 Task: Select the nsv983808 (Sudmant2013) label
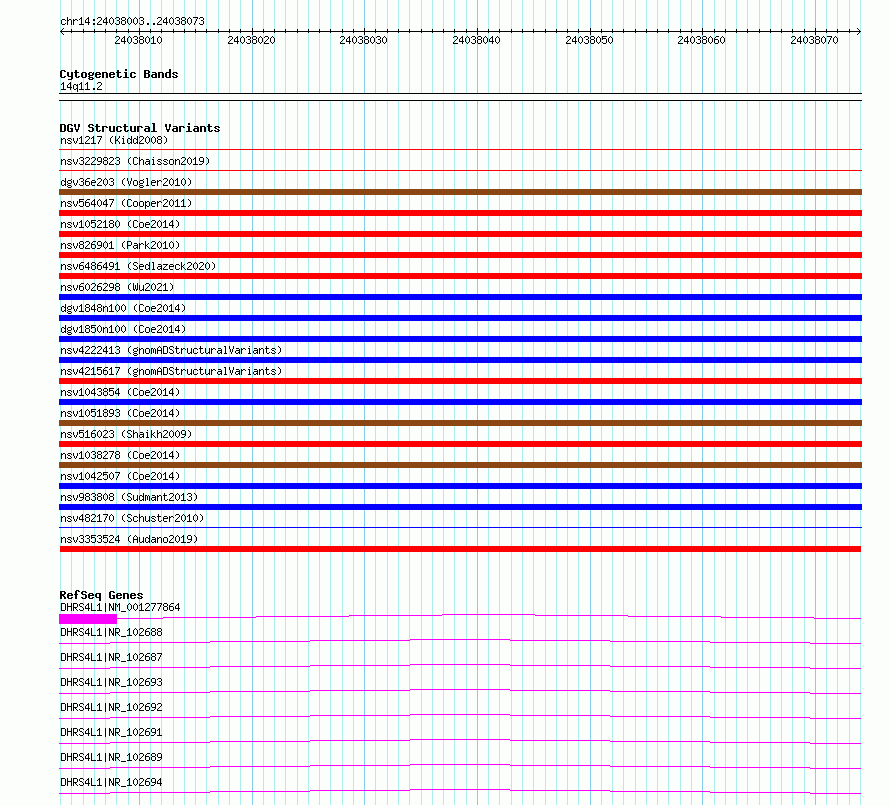point(129,497)
